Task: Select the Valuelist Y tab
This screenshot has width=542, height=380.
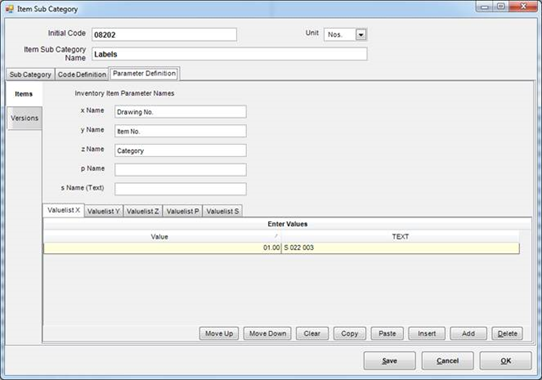Action: 103,211
